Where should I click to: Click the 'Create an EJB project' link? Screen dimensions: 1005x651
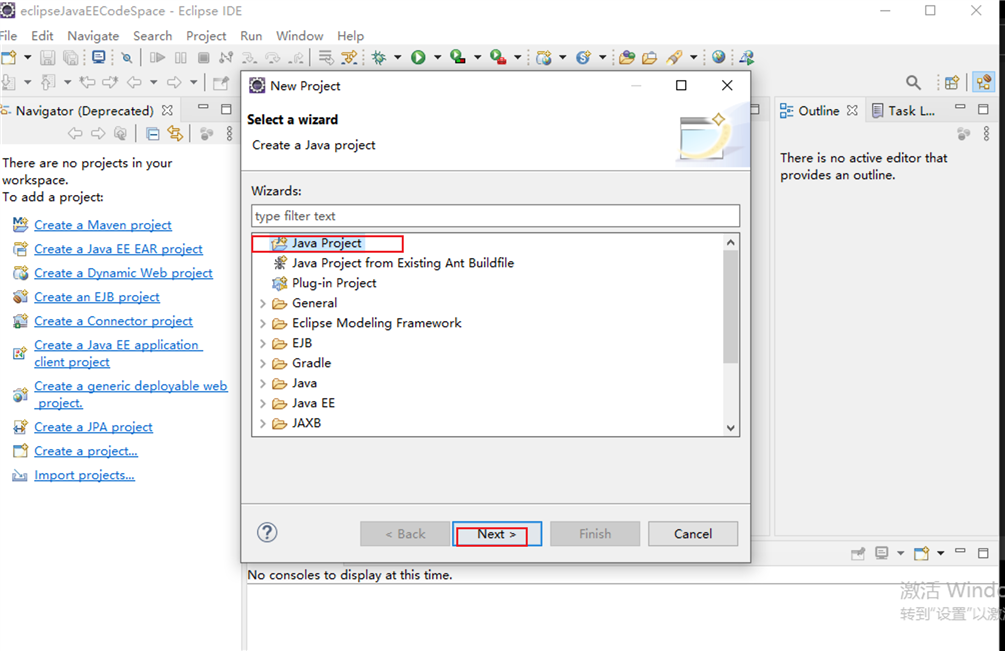(x=97, y=297)
